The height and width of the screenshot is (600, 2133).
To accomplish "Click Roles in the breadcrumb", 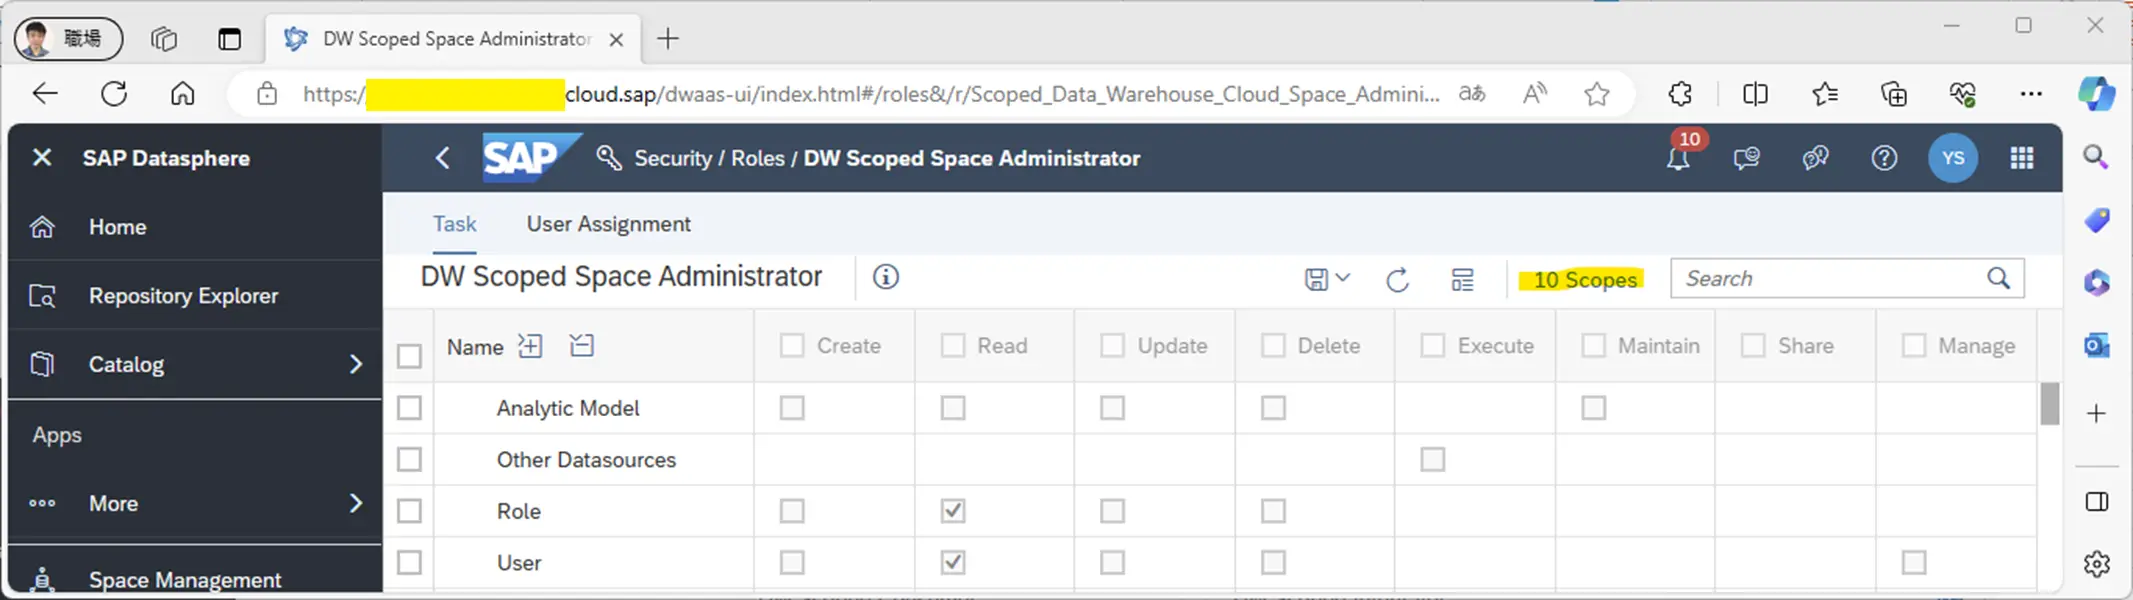I will point(757,158).
